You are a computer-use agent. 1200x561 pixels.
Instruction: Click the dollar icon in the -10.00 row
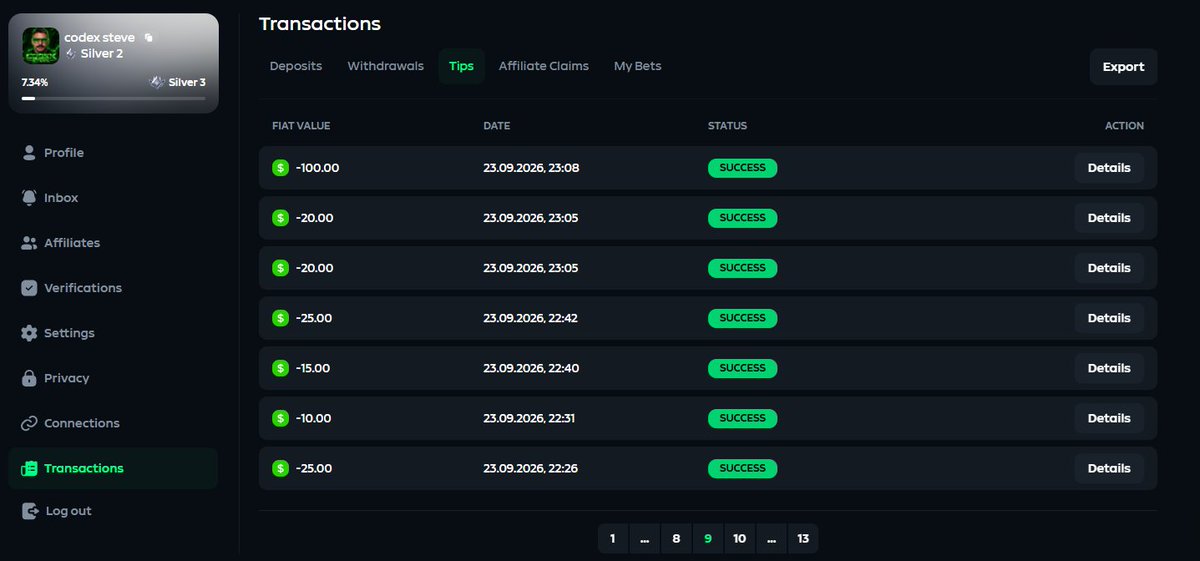[281, 418]
